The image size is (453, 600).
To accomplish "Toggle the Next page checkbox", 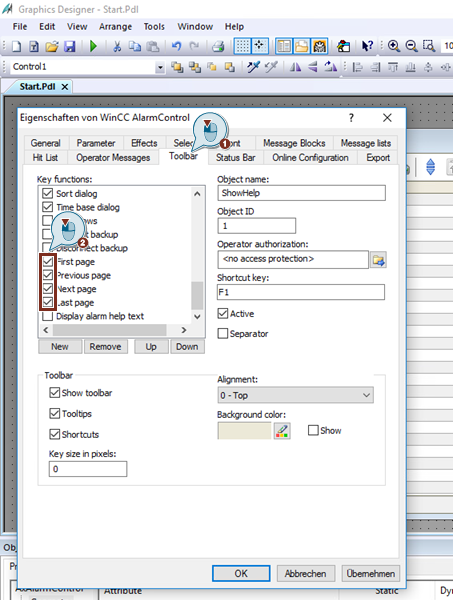I will tap(47, 289).
